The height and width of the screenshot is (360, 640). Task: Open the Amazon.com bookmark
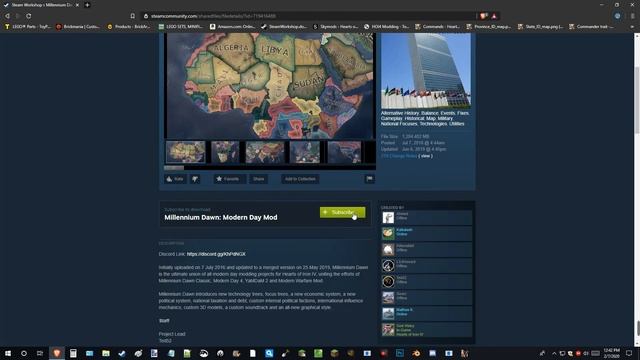pyautogui.click(x=232, y=27)
